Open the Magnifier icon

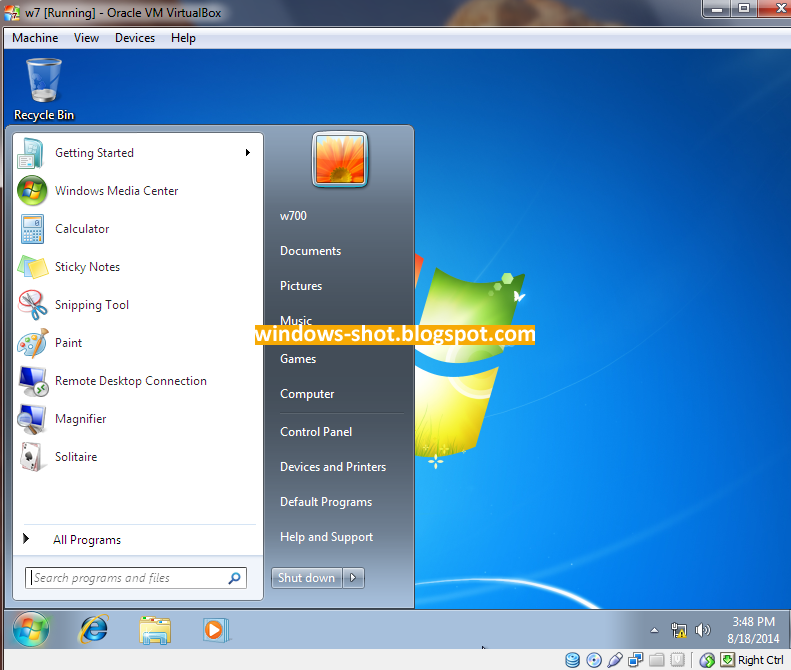tap(31, 419)
